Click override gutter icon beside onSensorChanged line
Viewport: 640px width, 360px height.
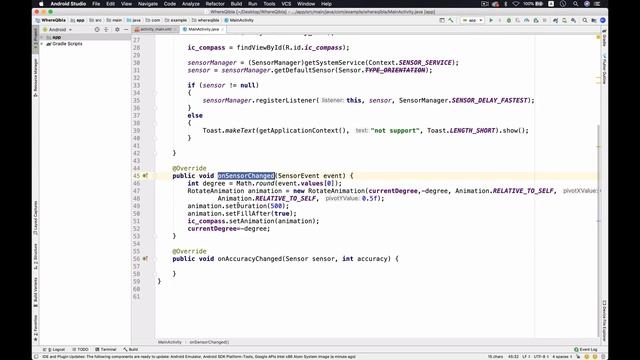(145, 176)
